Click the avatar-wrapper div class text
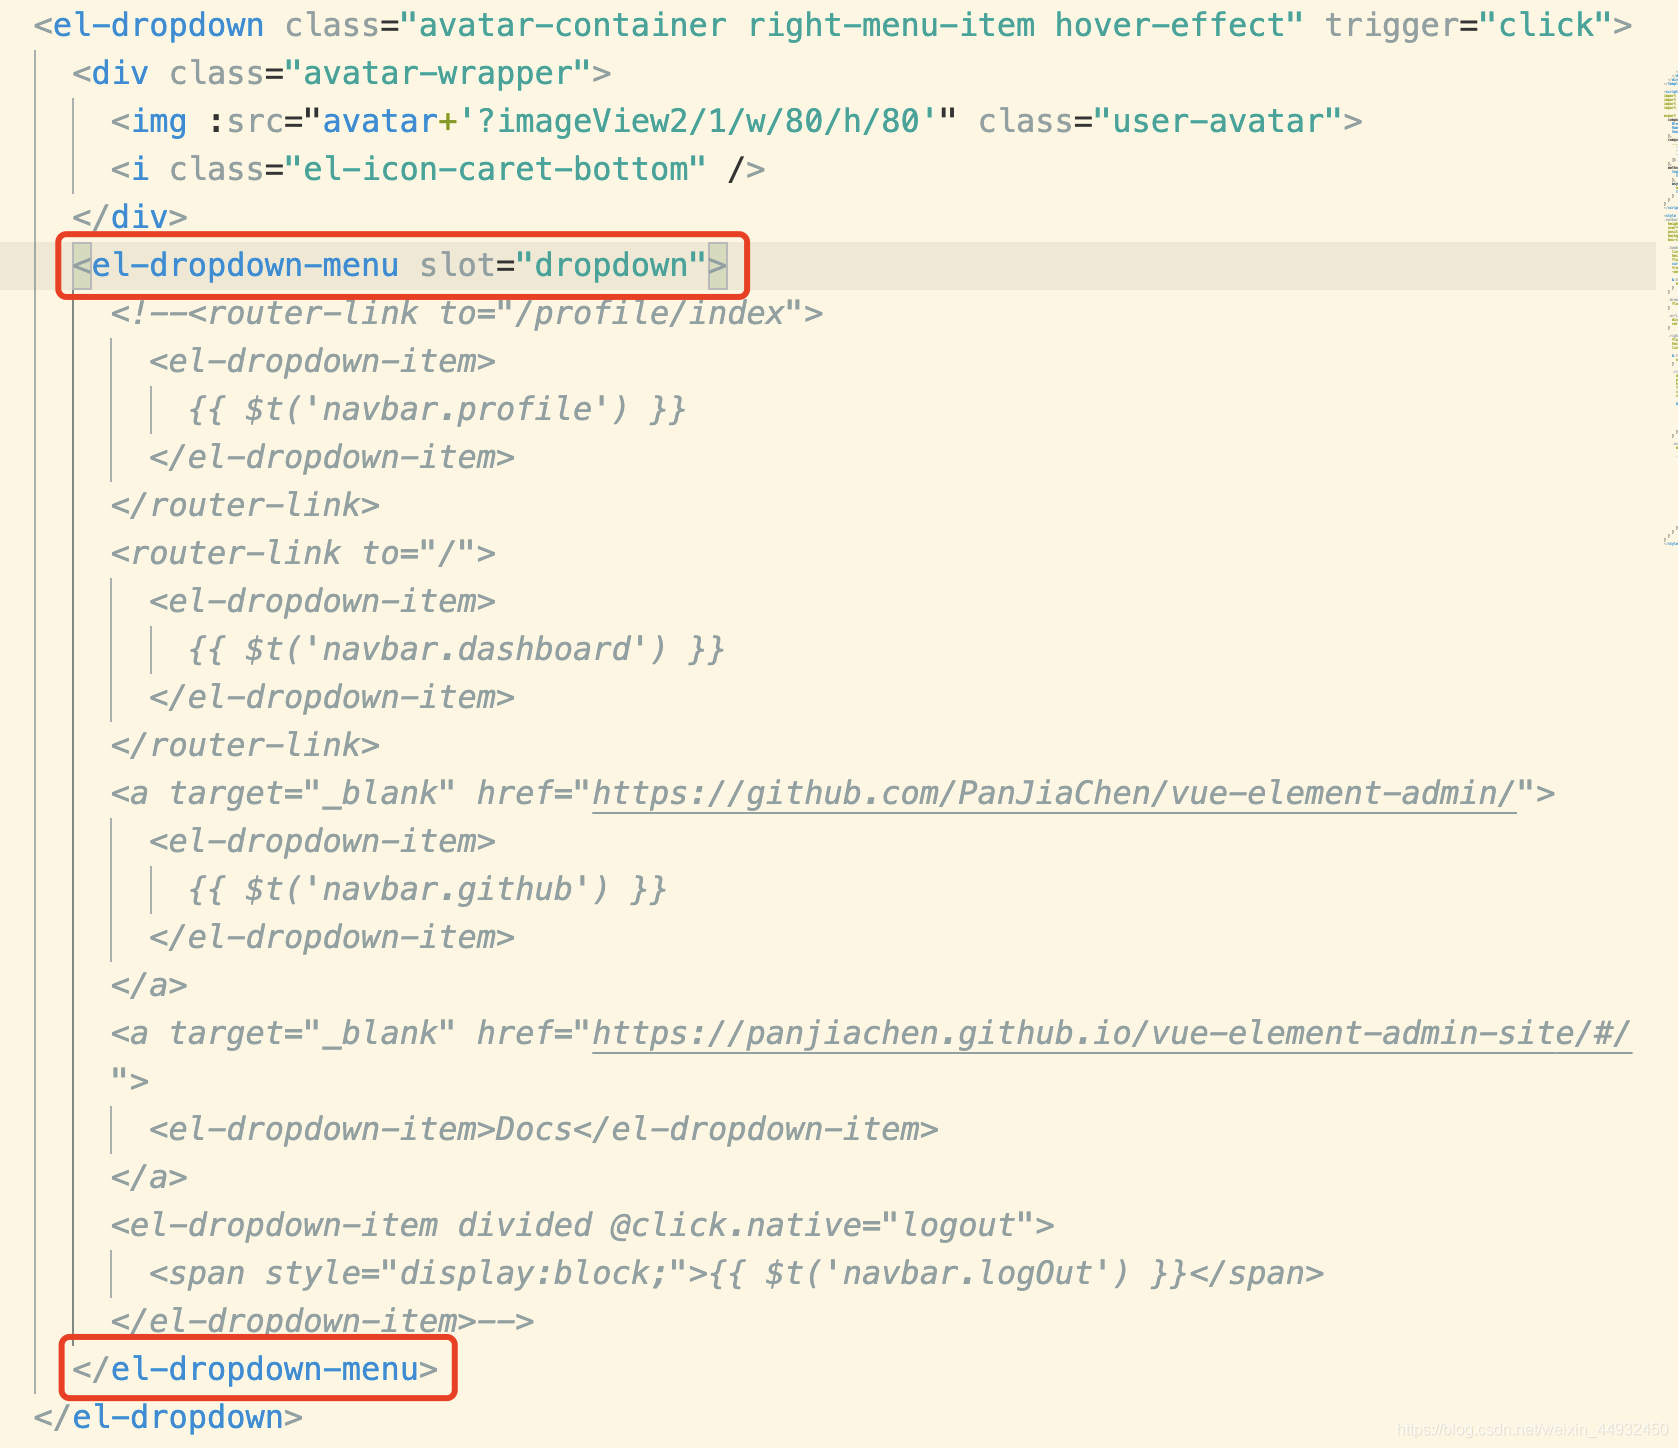Image resolution: width=1678 pixels, height=1448 pixels. (440, 72)
